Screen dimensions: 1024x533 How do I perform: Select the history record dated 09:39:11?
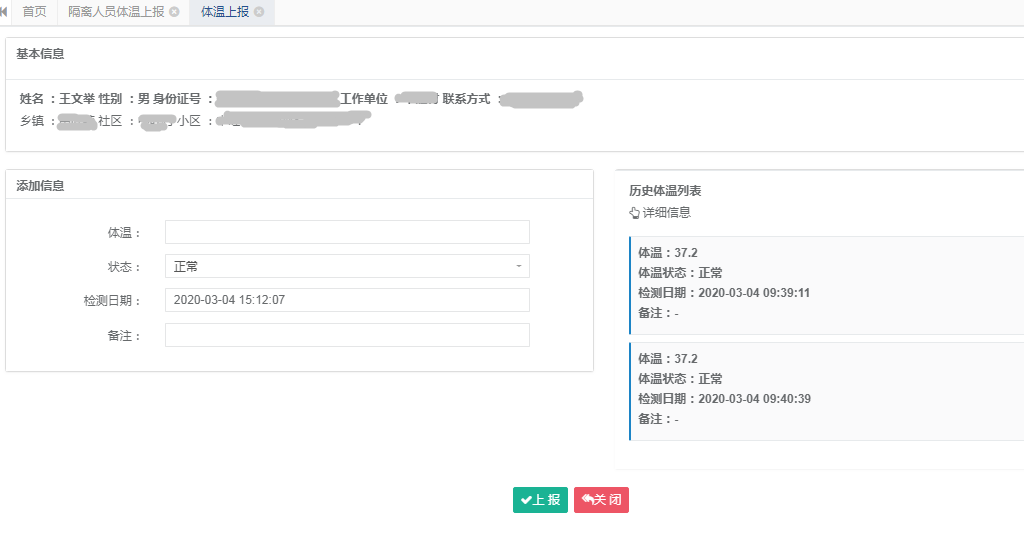[x=825, y=283]
